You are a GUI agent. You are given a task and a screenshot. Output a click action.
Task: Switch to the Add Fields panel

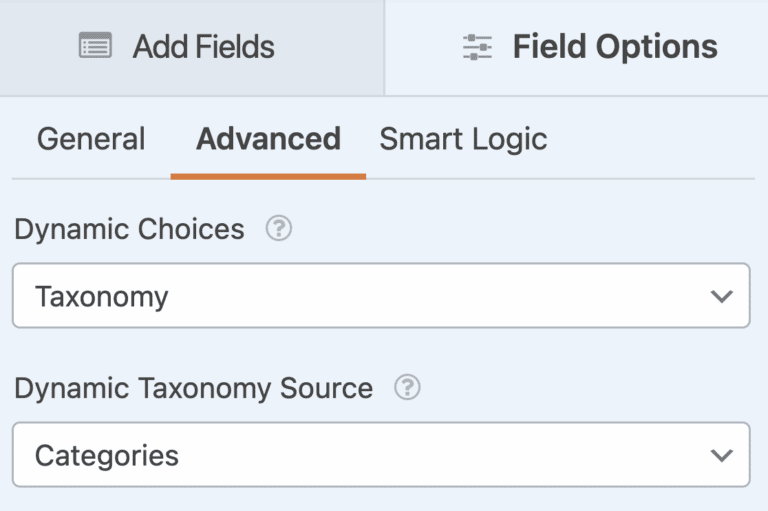click(191, 47)
